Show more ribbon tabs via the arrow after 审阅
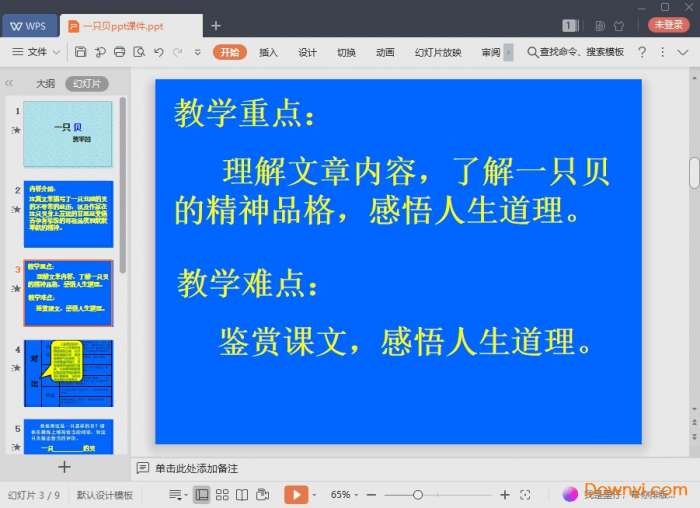Screen dimensions: 700x508 tap(508, 52)
